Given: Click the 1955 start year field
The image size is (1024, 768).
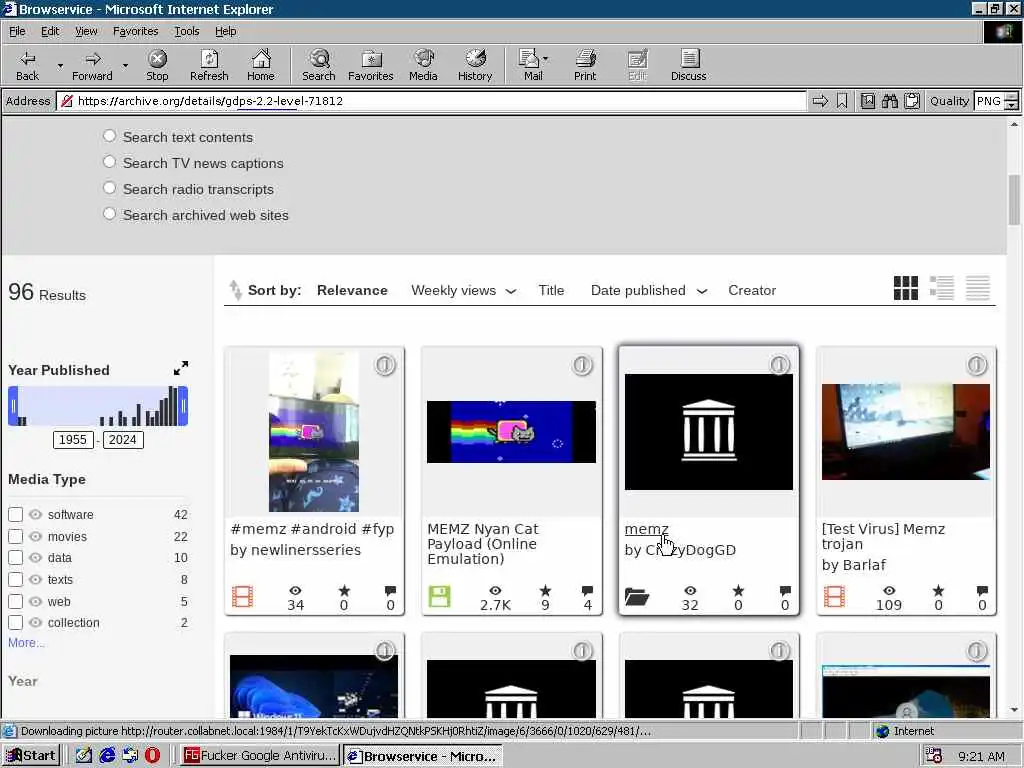Looking at the screenshot, I should pos(73,440).
